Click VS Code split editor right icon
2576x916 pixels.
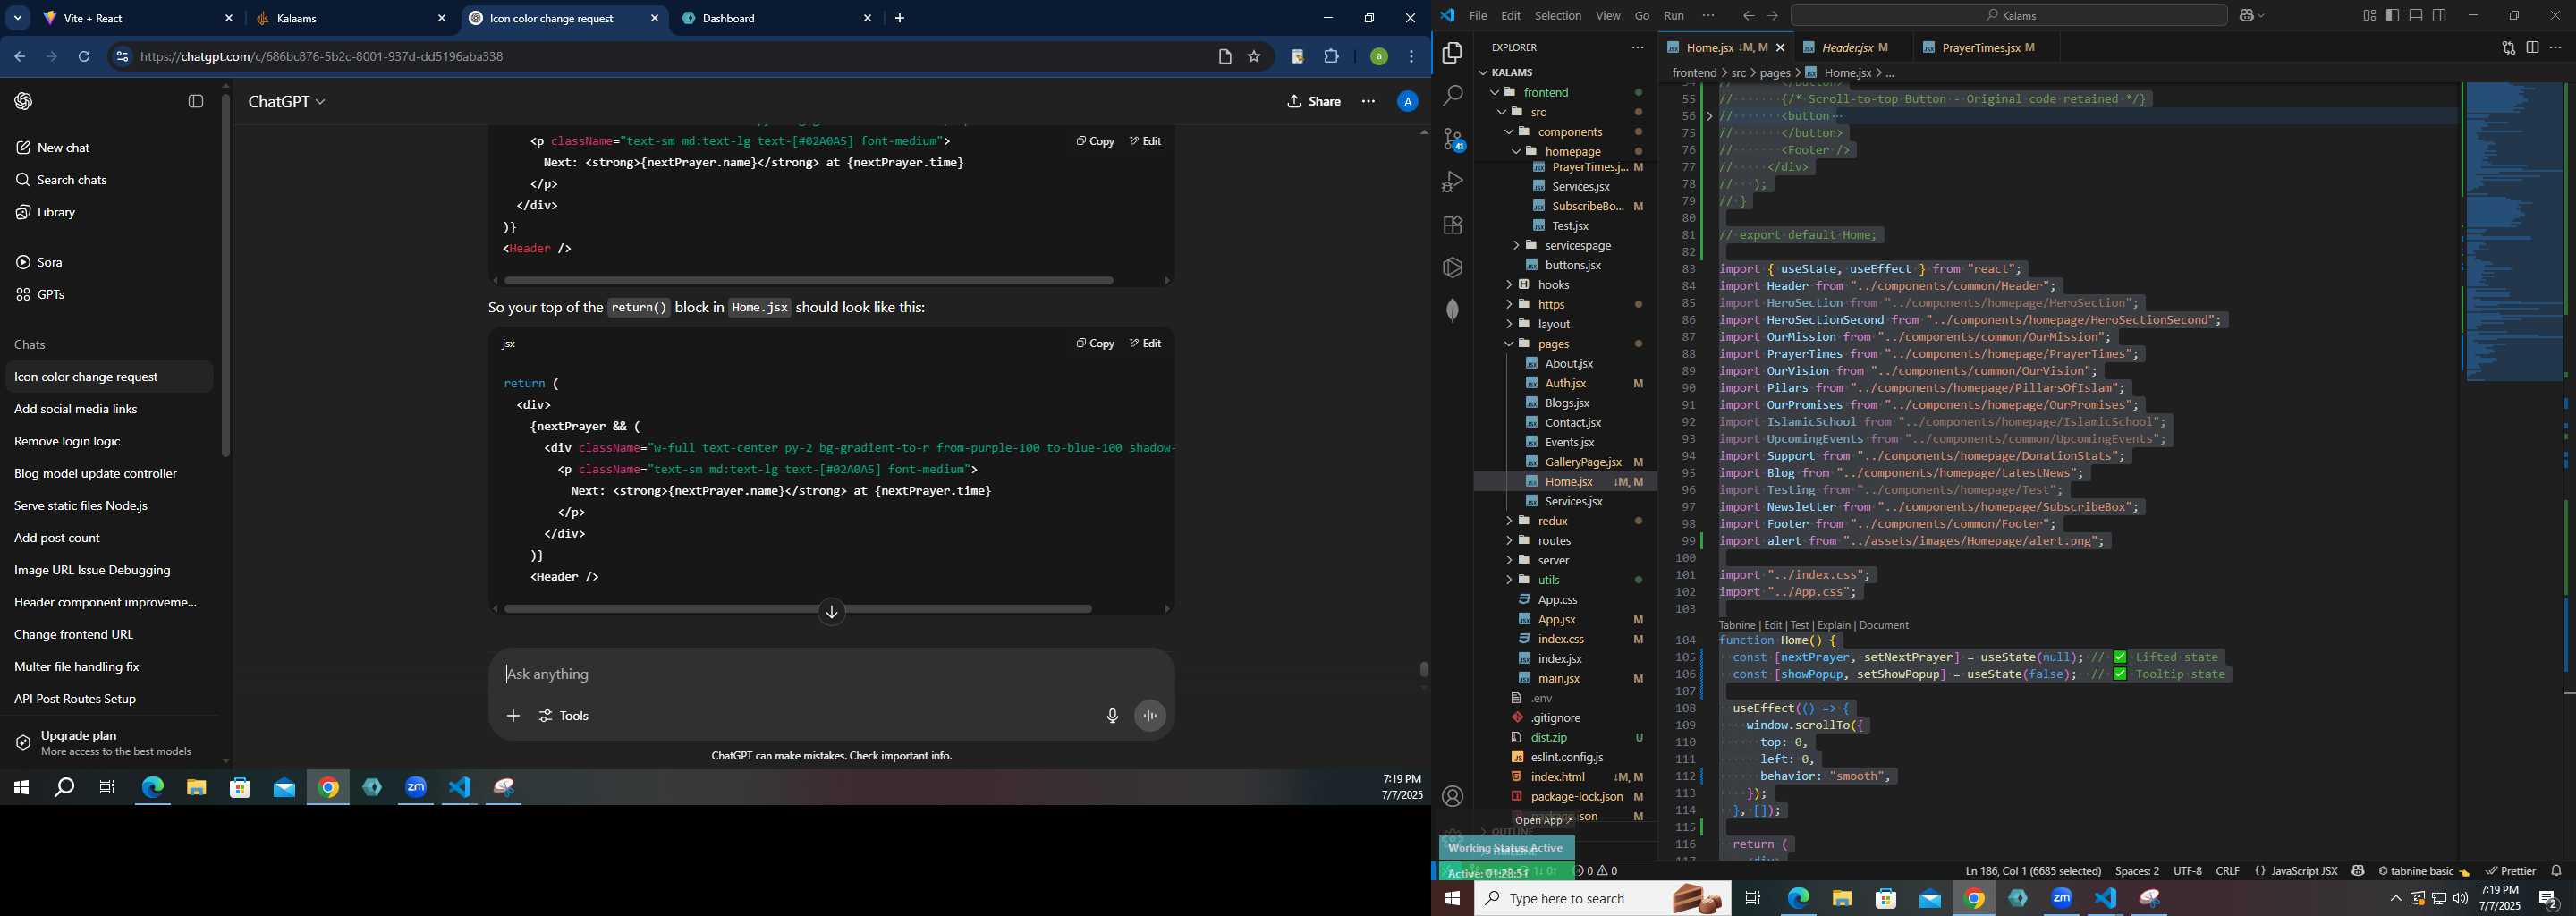pyautogui.click(x=2532, y=48)
